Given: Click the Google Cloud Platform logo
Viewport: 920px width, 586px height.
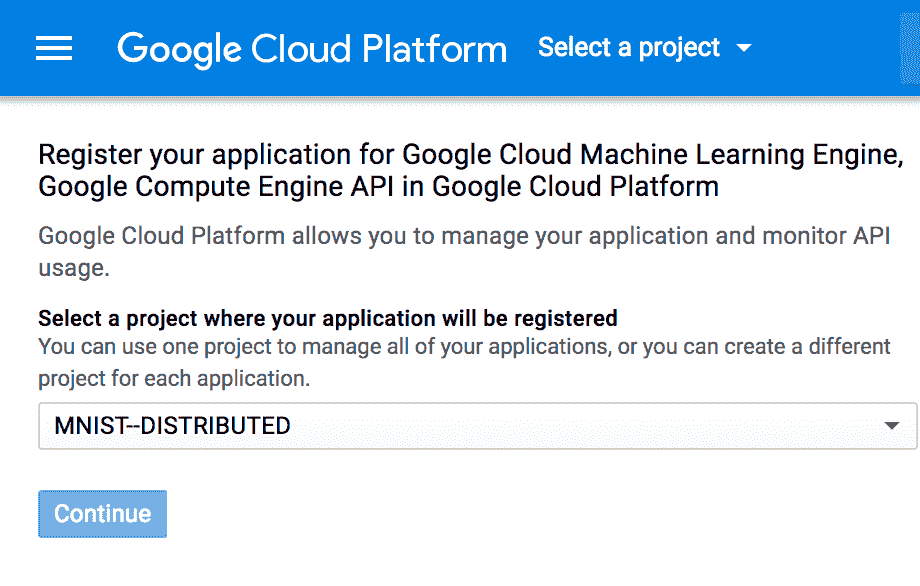Looking at the screenshot, I should 312,49.
